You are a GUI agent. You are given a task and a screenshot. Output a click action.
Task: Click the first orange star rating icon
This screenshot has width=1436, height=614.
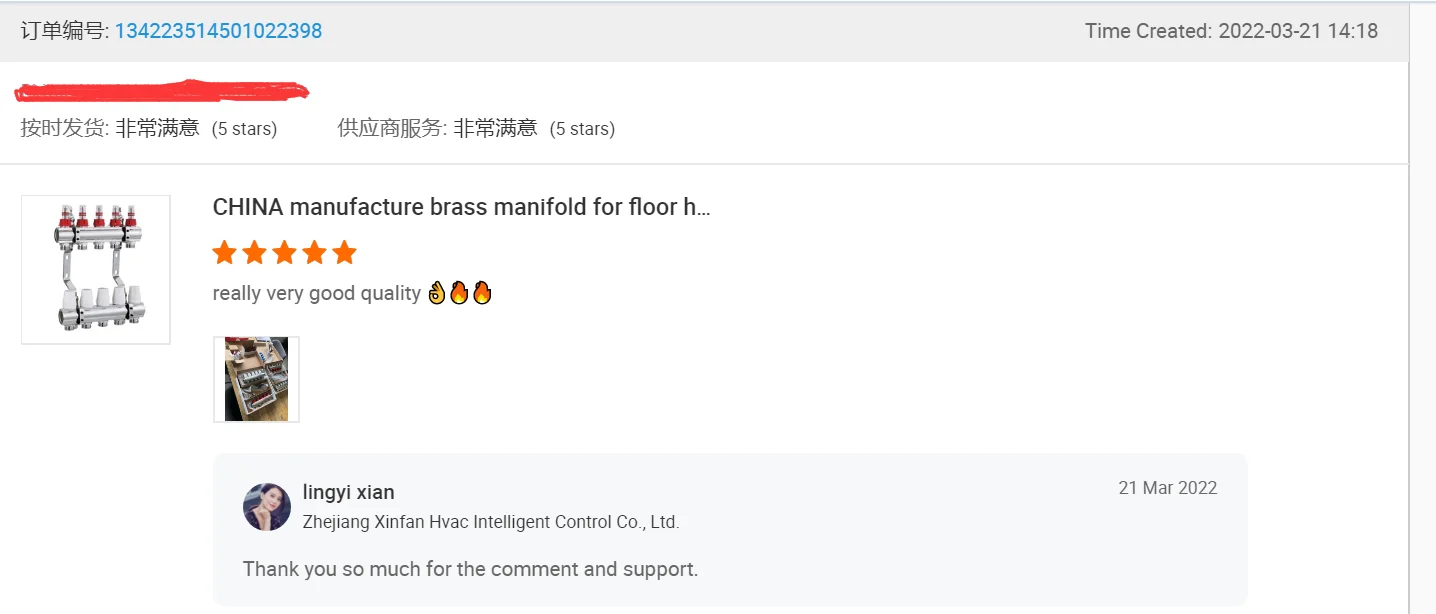tap(224, 252)
